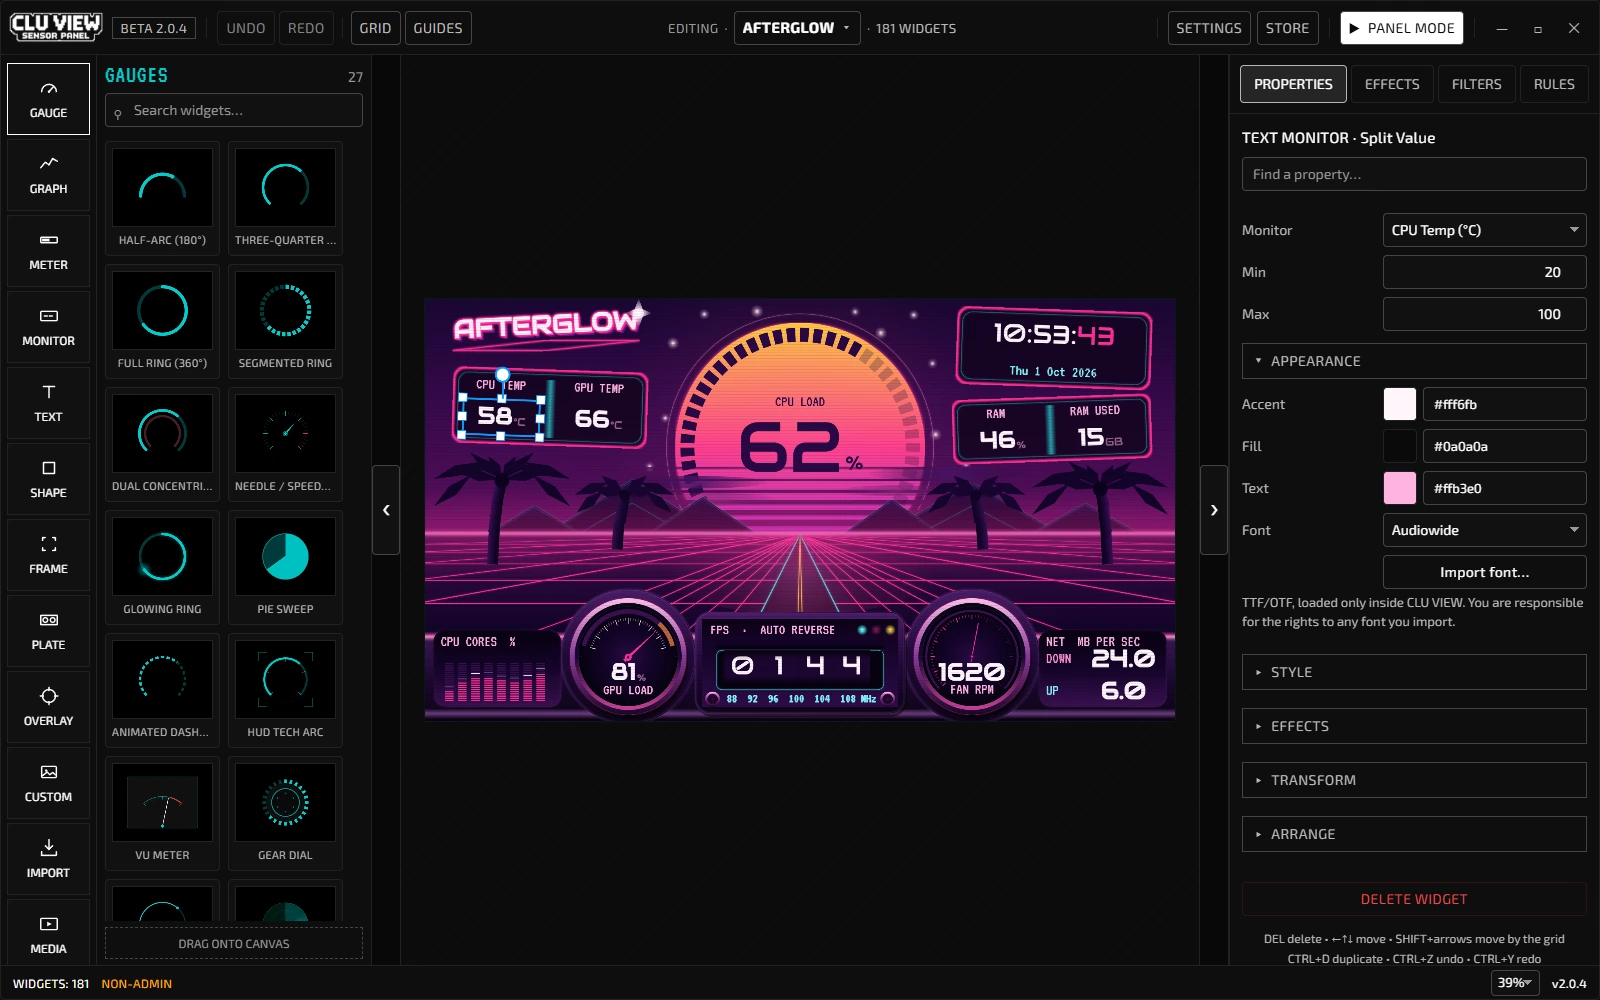Select the Properties tab
Screen dimensions: 1600x1000
pos(1293,84)
